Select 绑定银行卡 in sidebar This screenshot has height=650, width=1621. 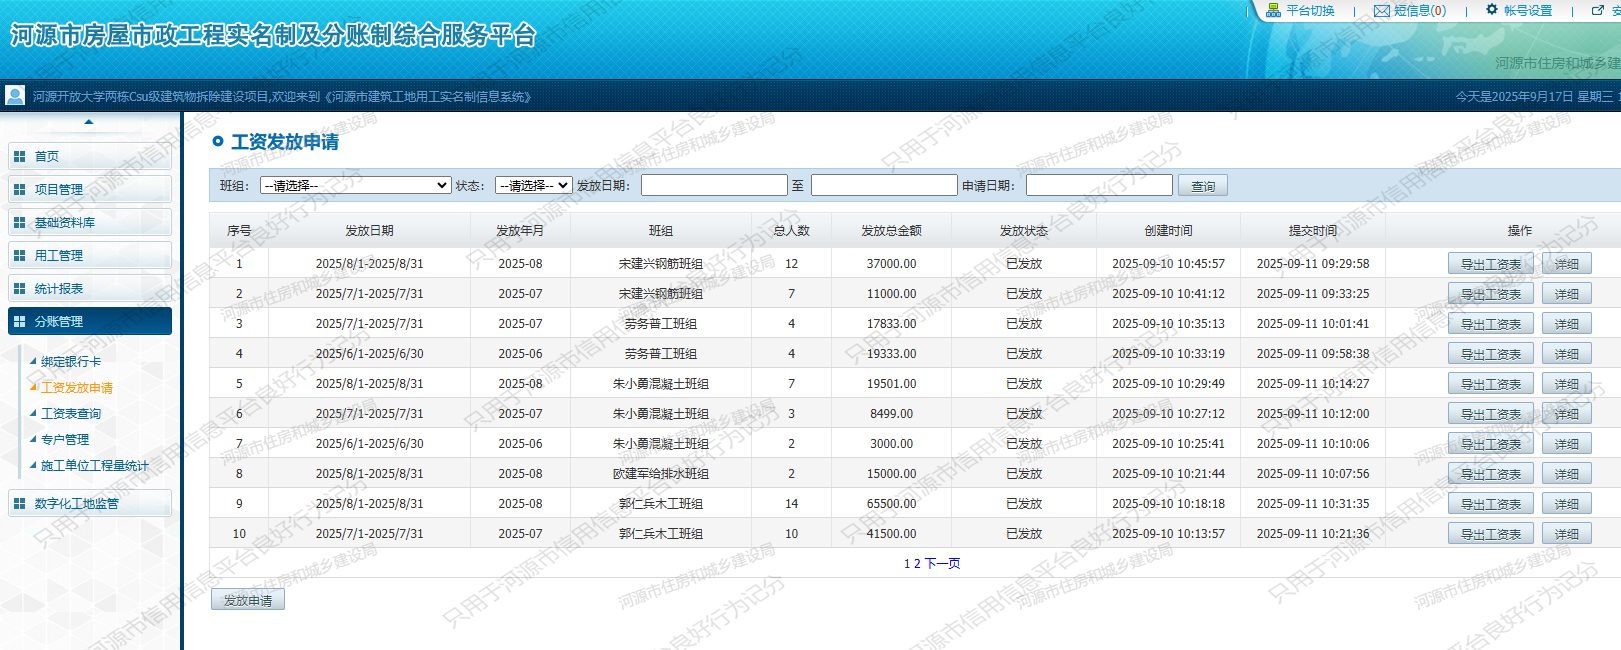click(x=70, y=362)
